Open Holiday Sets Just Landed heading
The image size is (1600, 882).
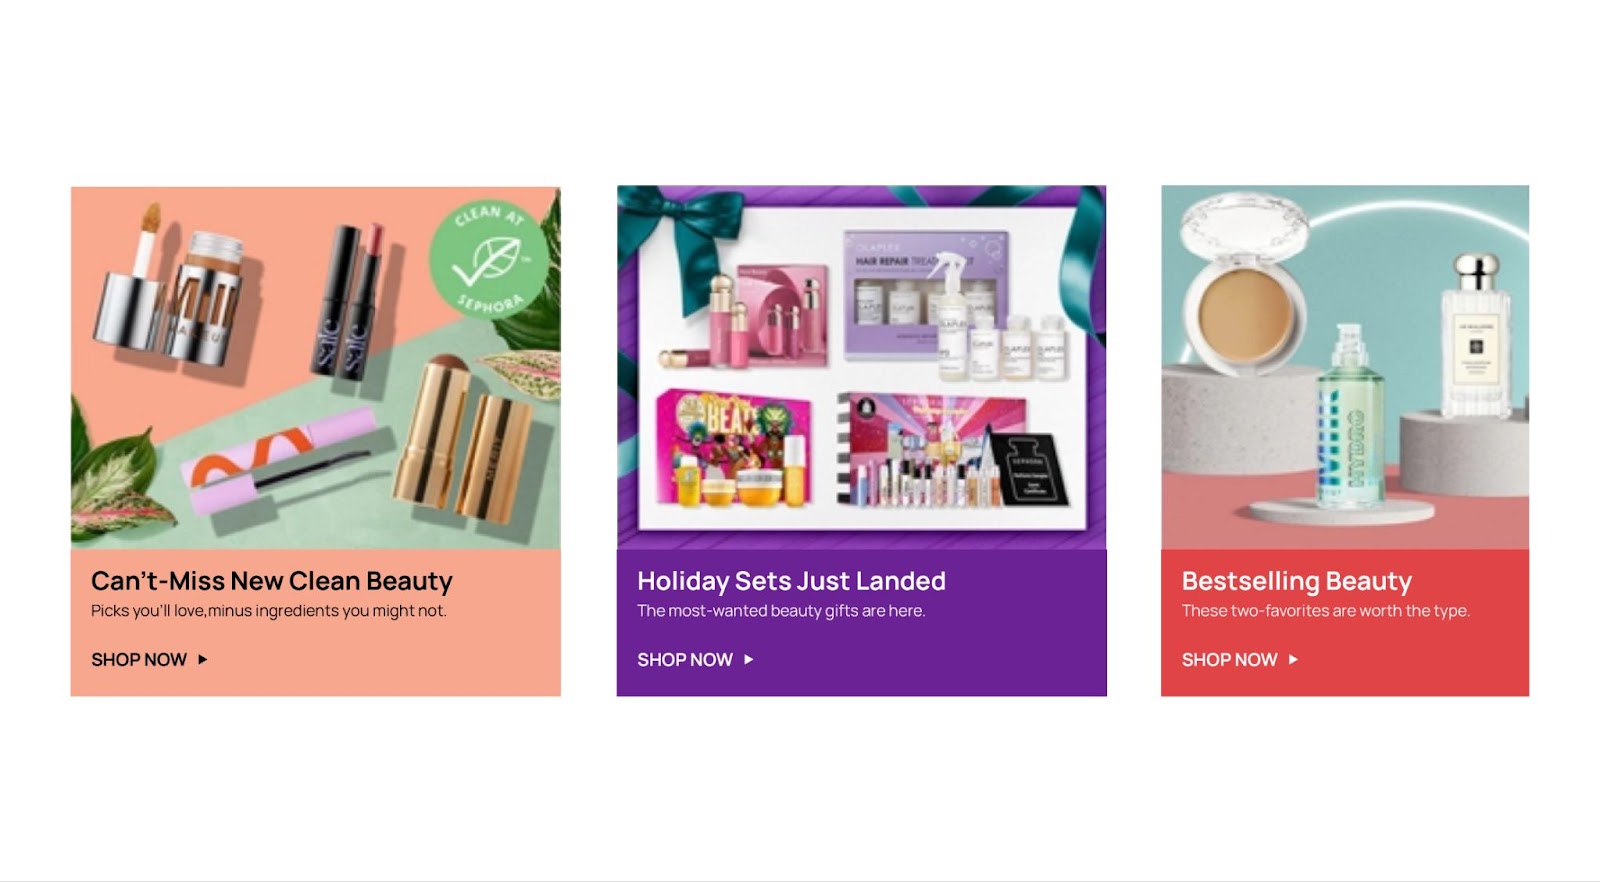(x=791, y=581)
